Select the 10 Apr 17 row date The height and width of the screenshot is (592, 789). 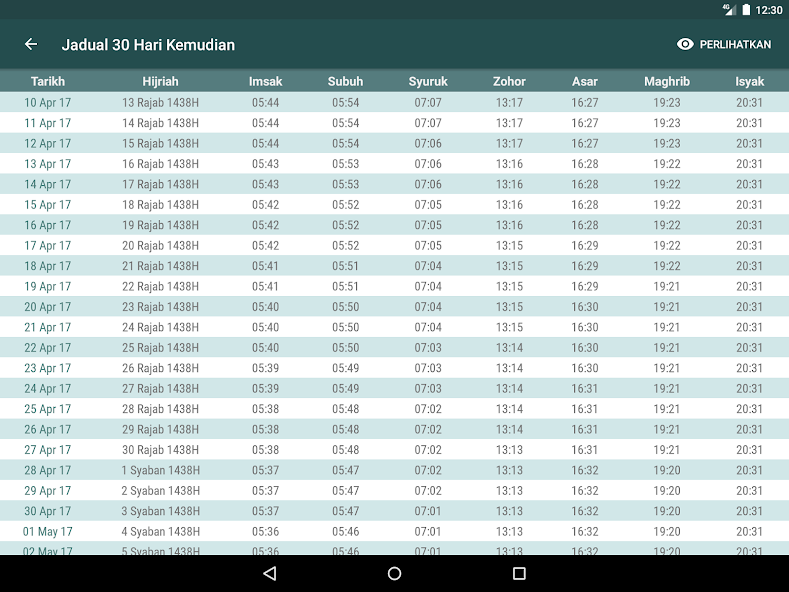47,102
